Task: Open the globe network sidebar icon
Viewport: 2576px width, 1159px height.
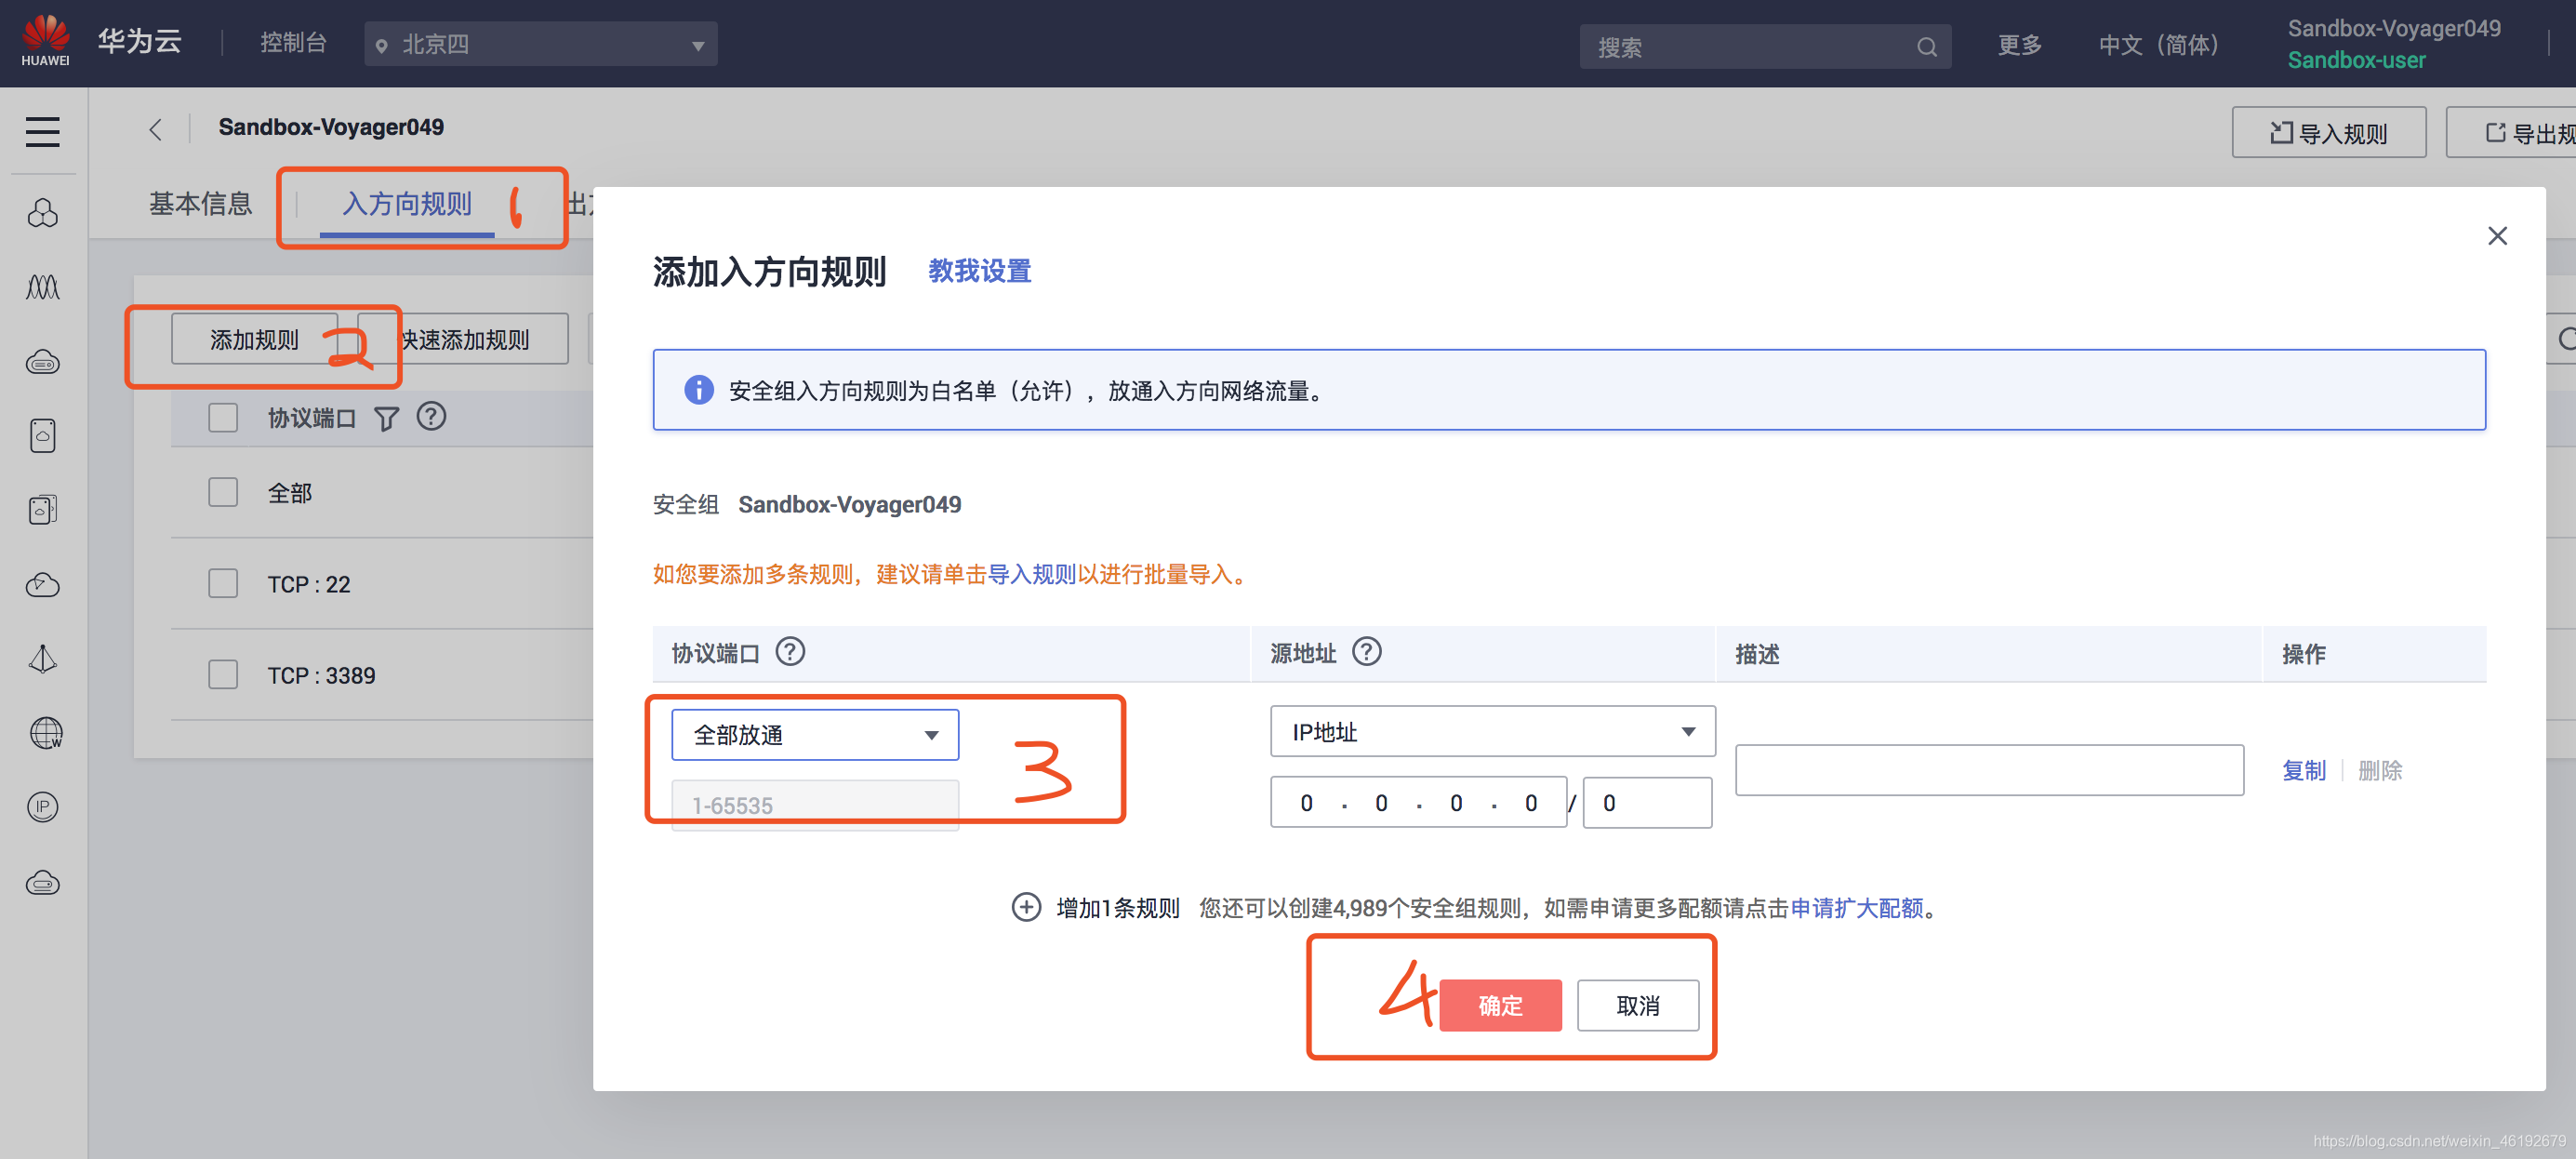Action: pyautogui.click(x=45, y=733)
